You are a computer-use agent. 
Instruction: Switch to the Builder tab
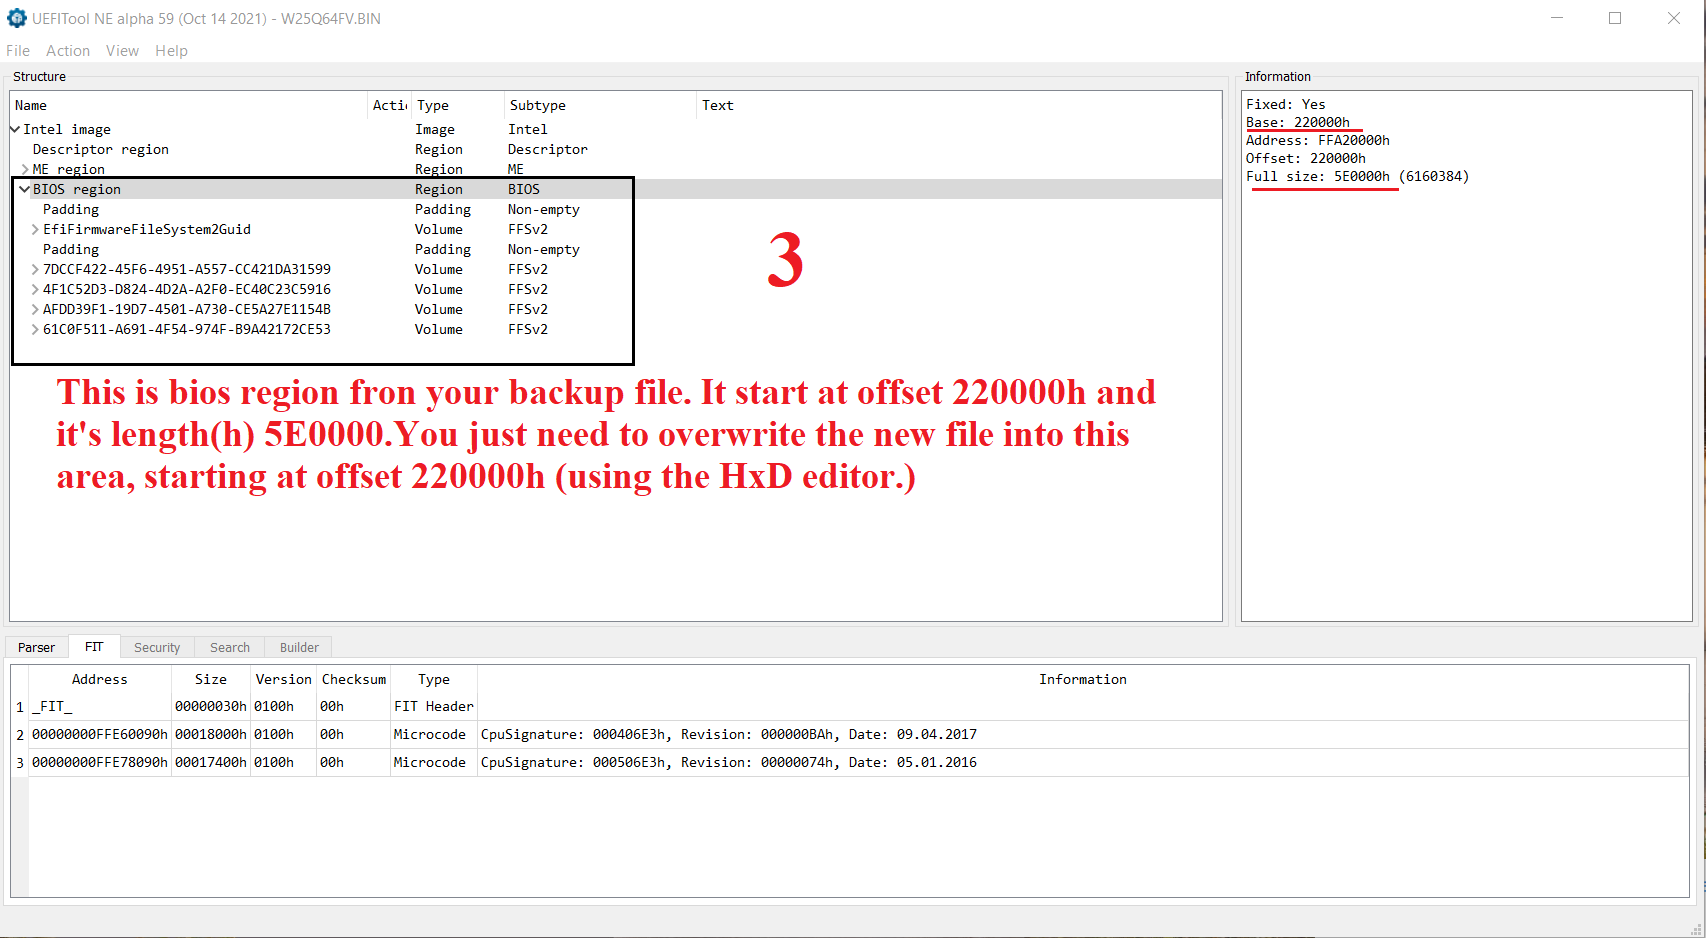299,648
